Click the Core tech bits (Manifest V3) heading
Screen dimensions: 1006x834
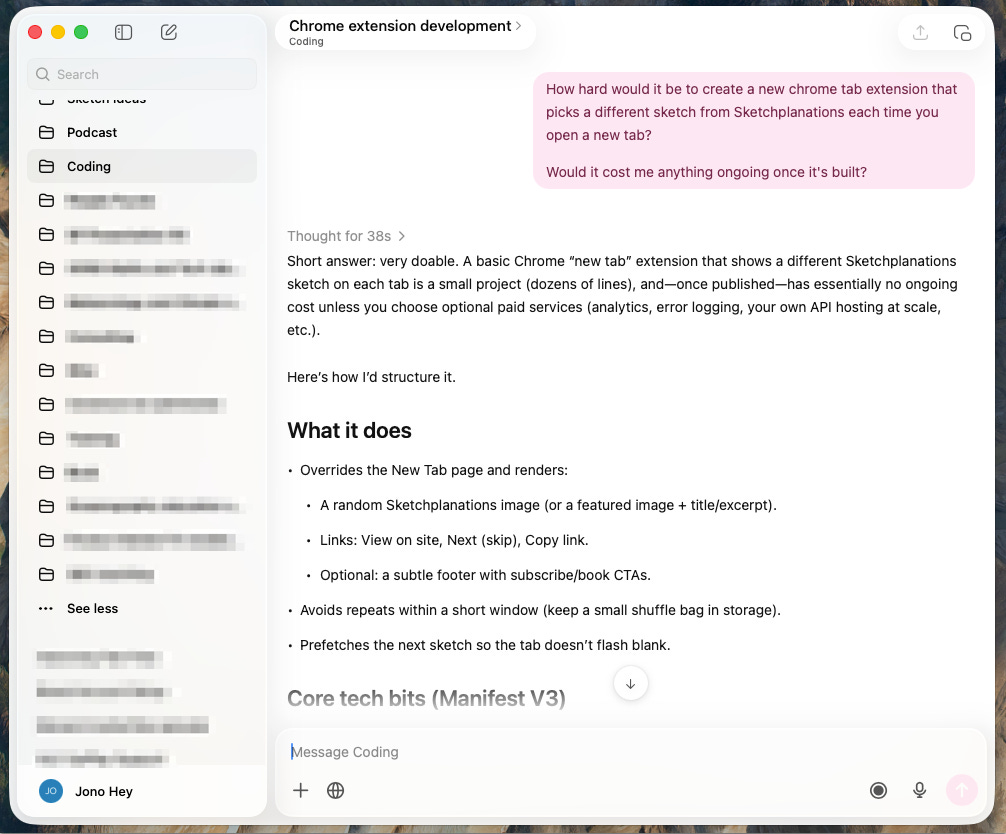(x=426, y=698)
